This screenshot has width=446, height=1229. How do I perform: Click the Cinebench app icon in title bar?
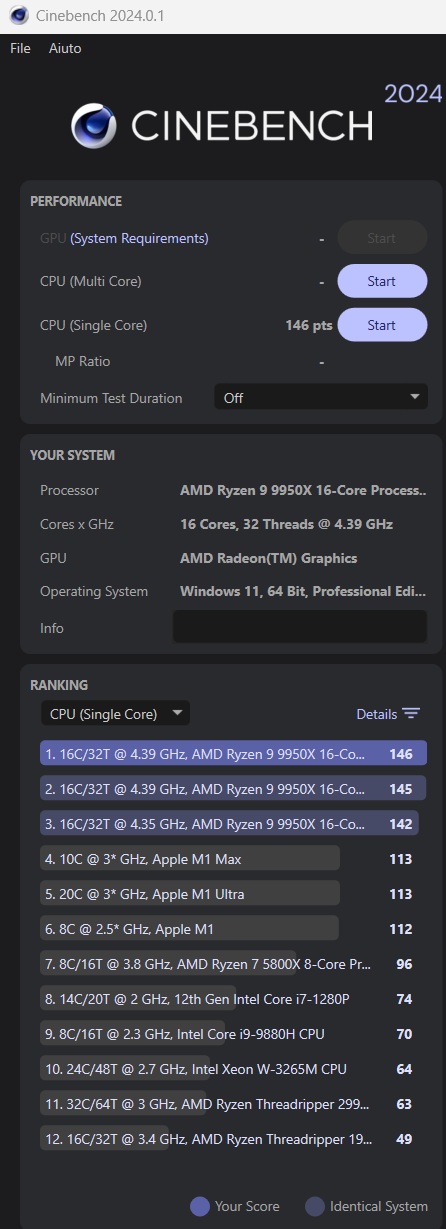point(18,16)
